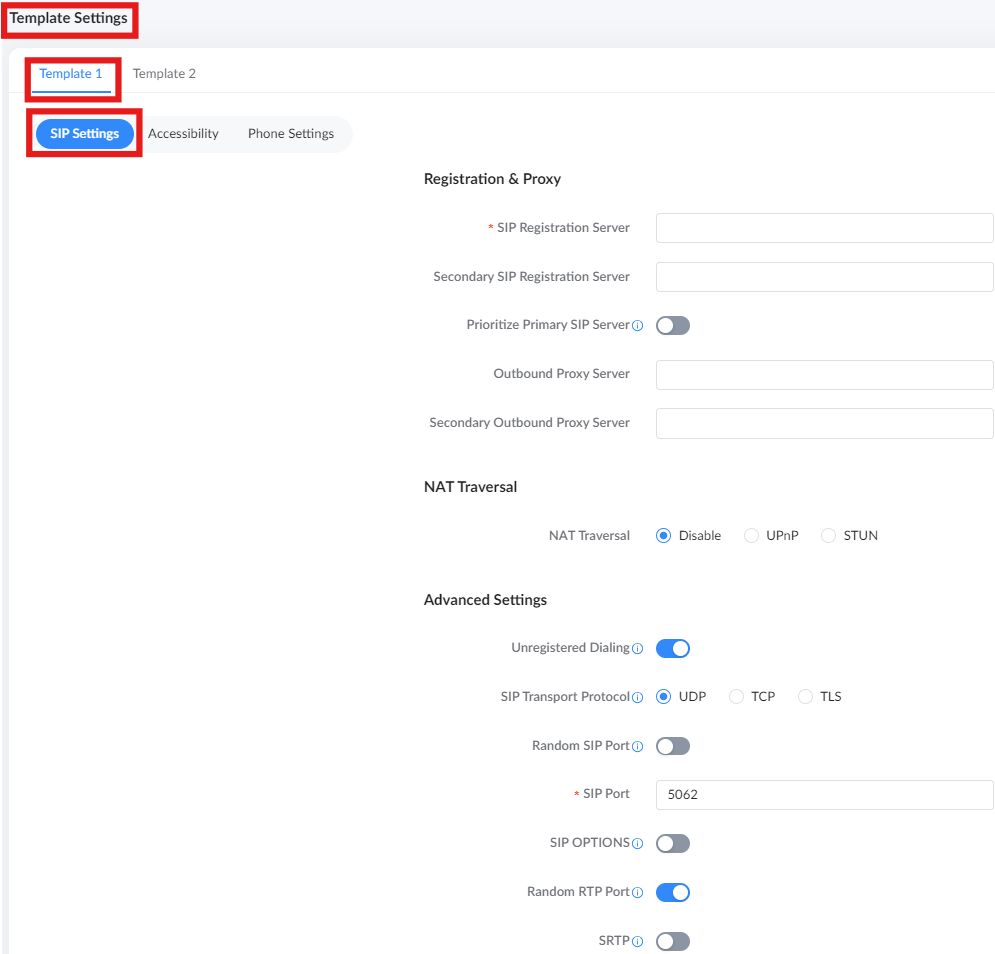Click the Secondary Outbound Proxy Server input

(824, 423)
